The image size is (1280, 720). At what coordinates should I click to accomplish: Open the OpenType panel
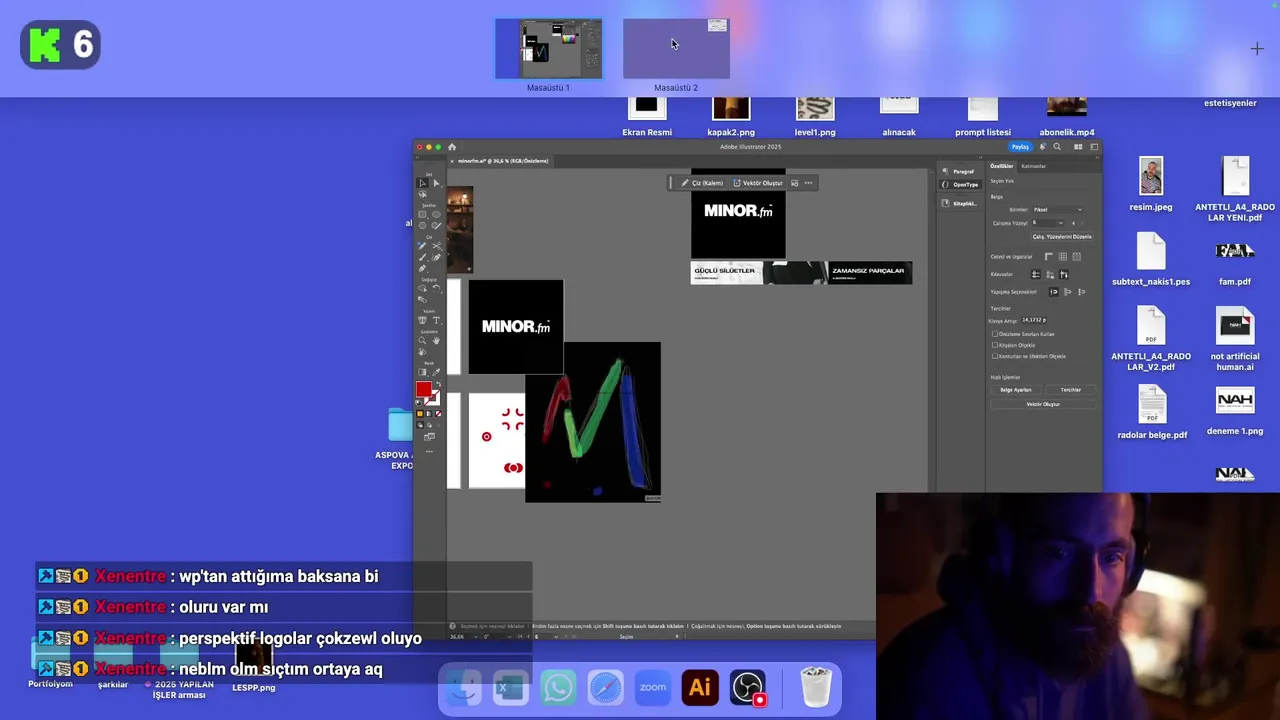point(960,185)
